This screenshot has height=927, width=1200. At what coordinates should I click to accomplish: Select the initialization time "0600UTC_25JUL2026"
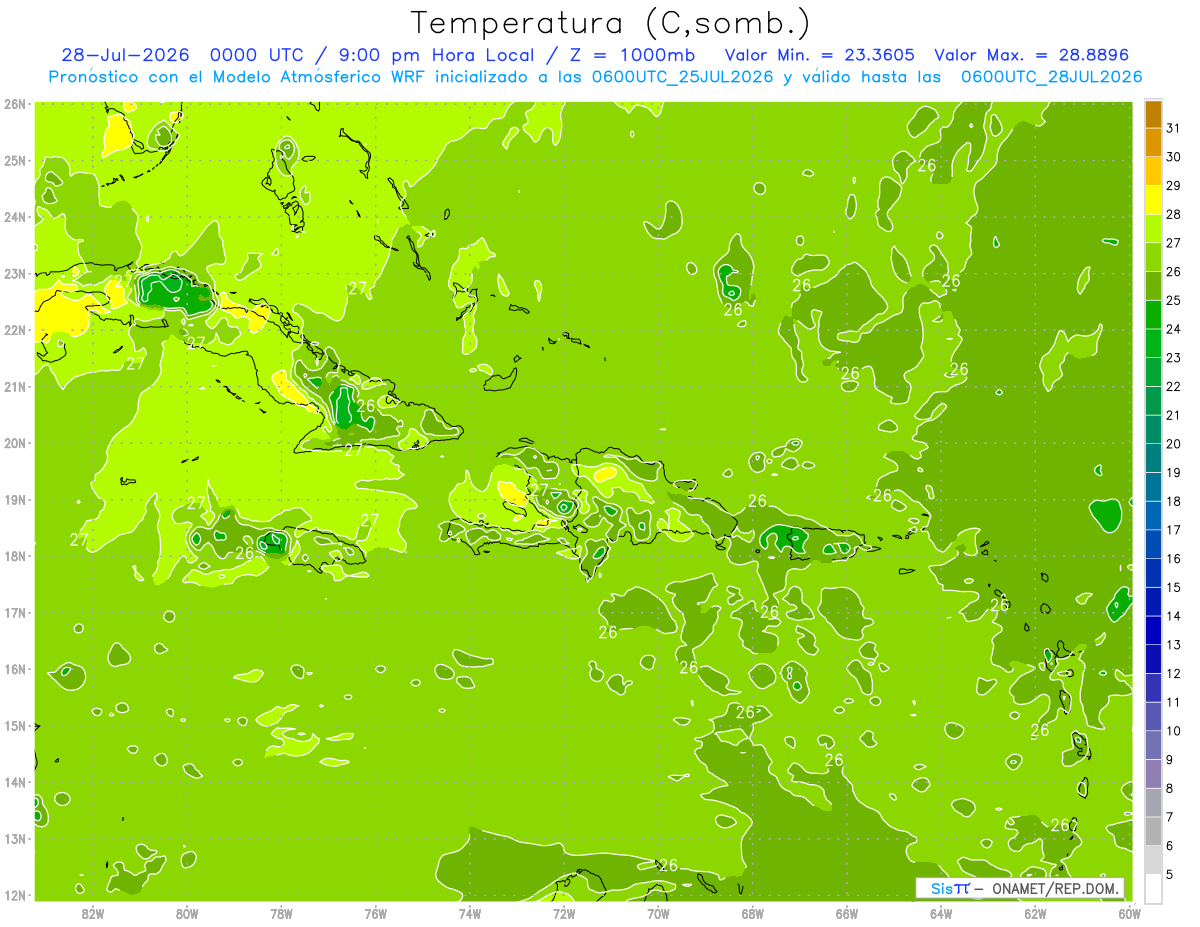[682, 77]
